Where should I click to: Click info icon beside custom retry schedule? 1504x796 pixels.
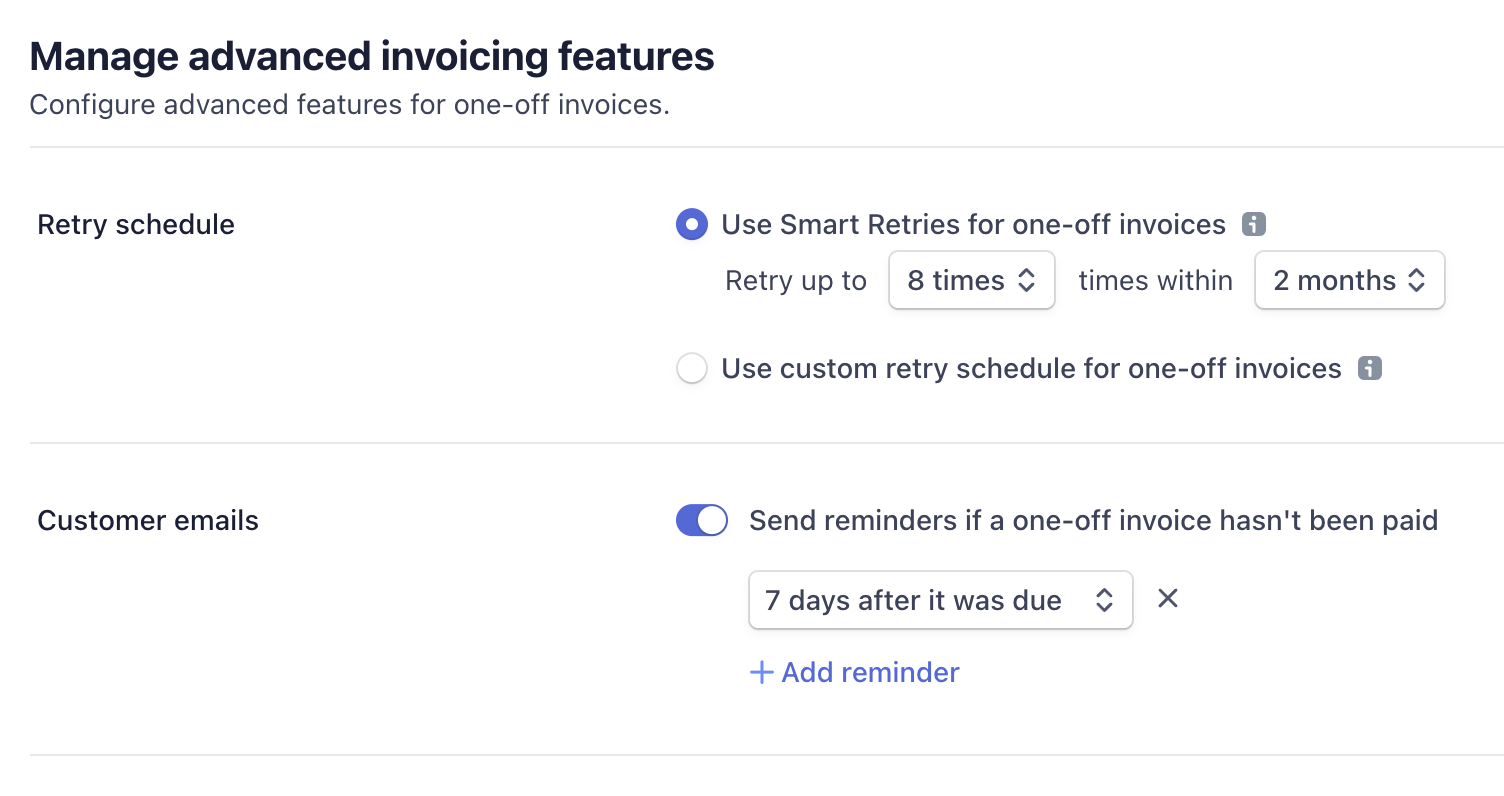tap(1370, 369)
